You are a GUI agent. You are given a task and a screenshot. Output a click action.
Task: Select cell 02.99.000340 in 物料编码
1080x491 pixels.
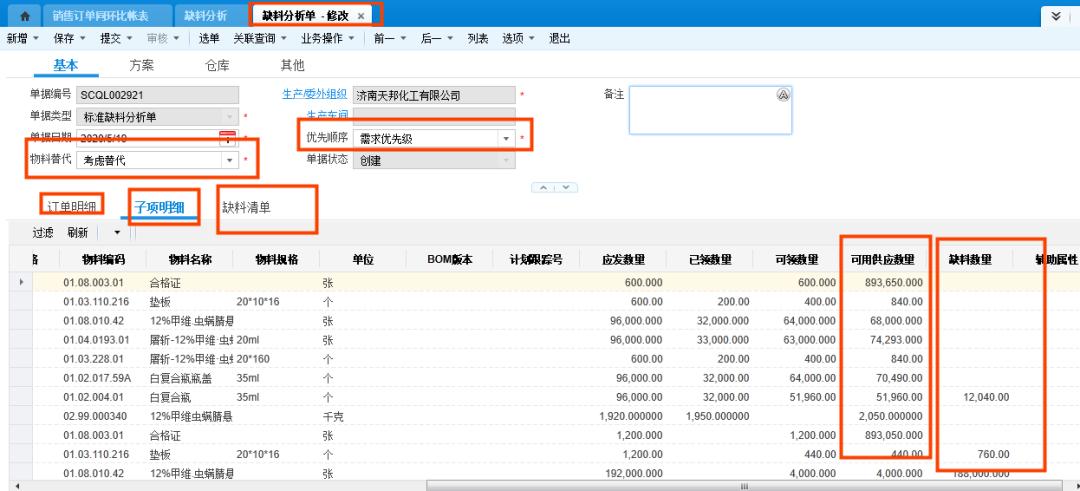(x=103, y=417)
